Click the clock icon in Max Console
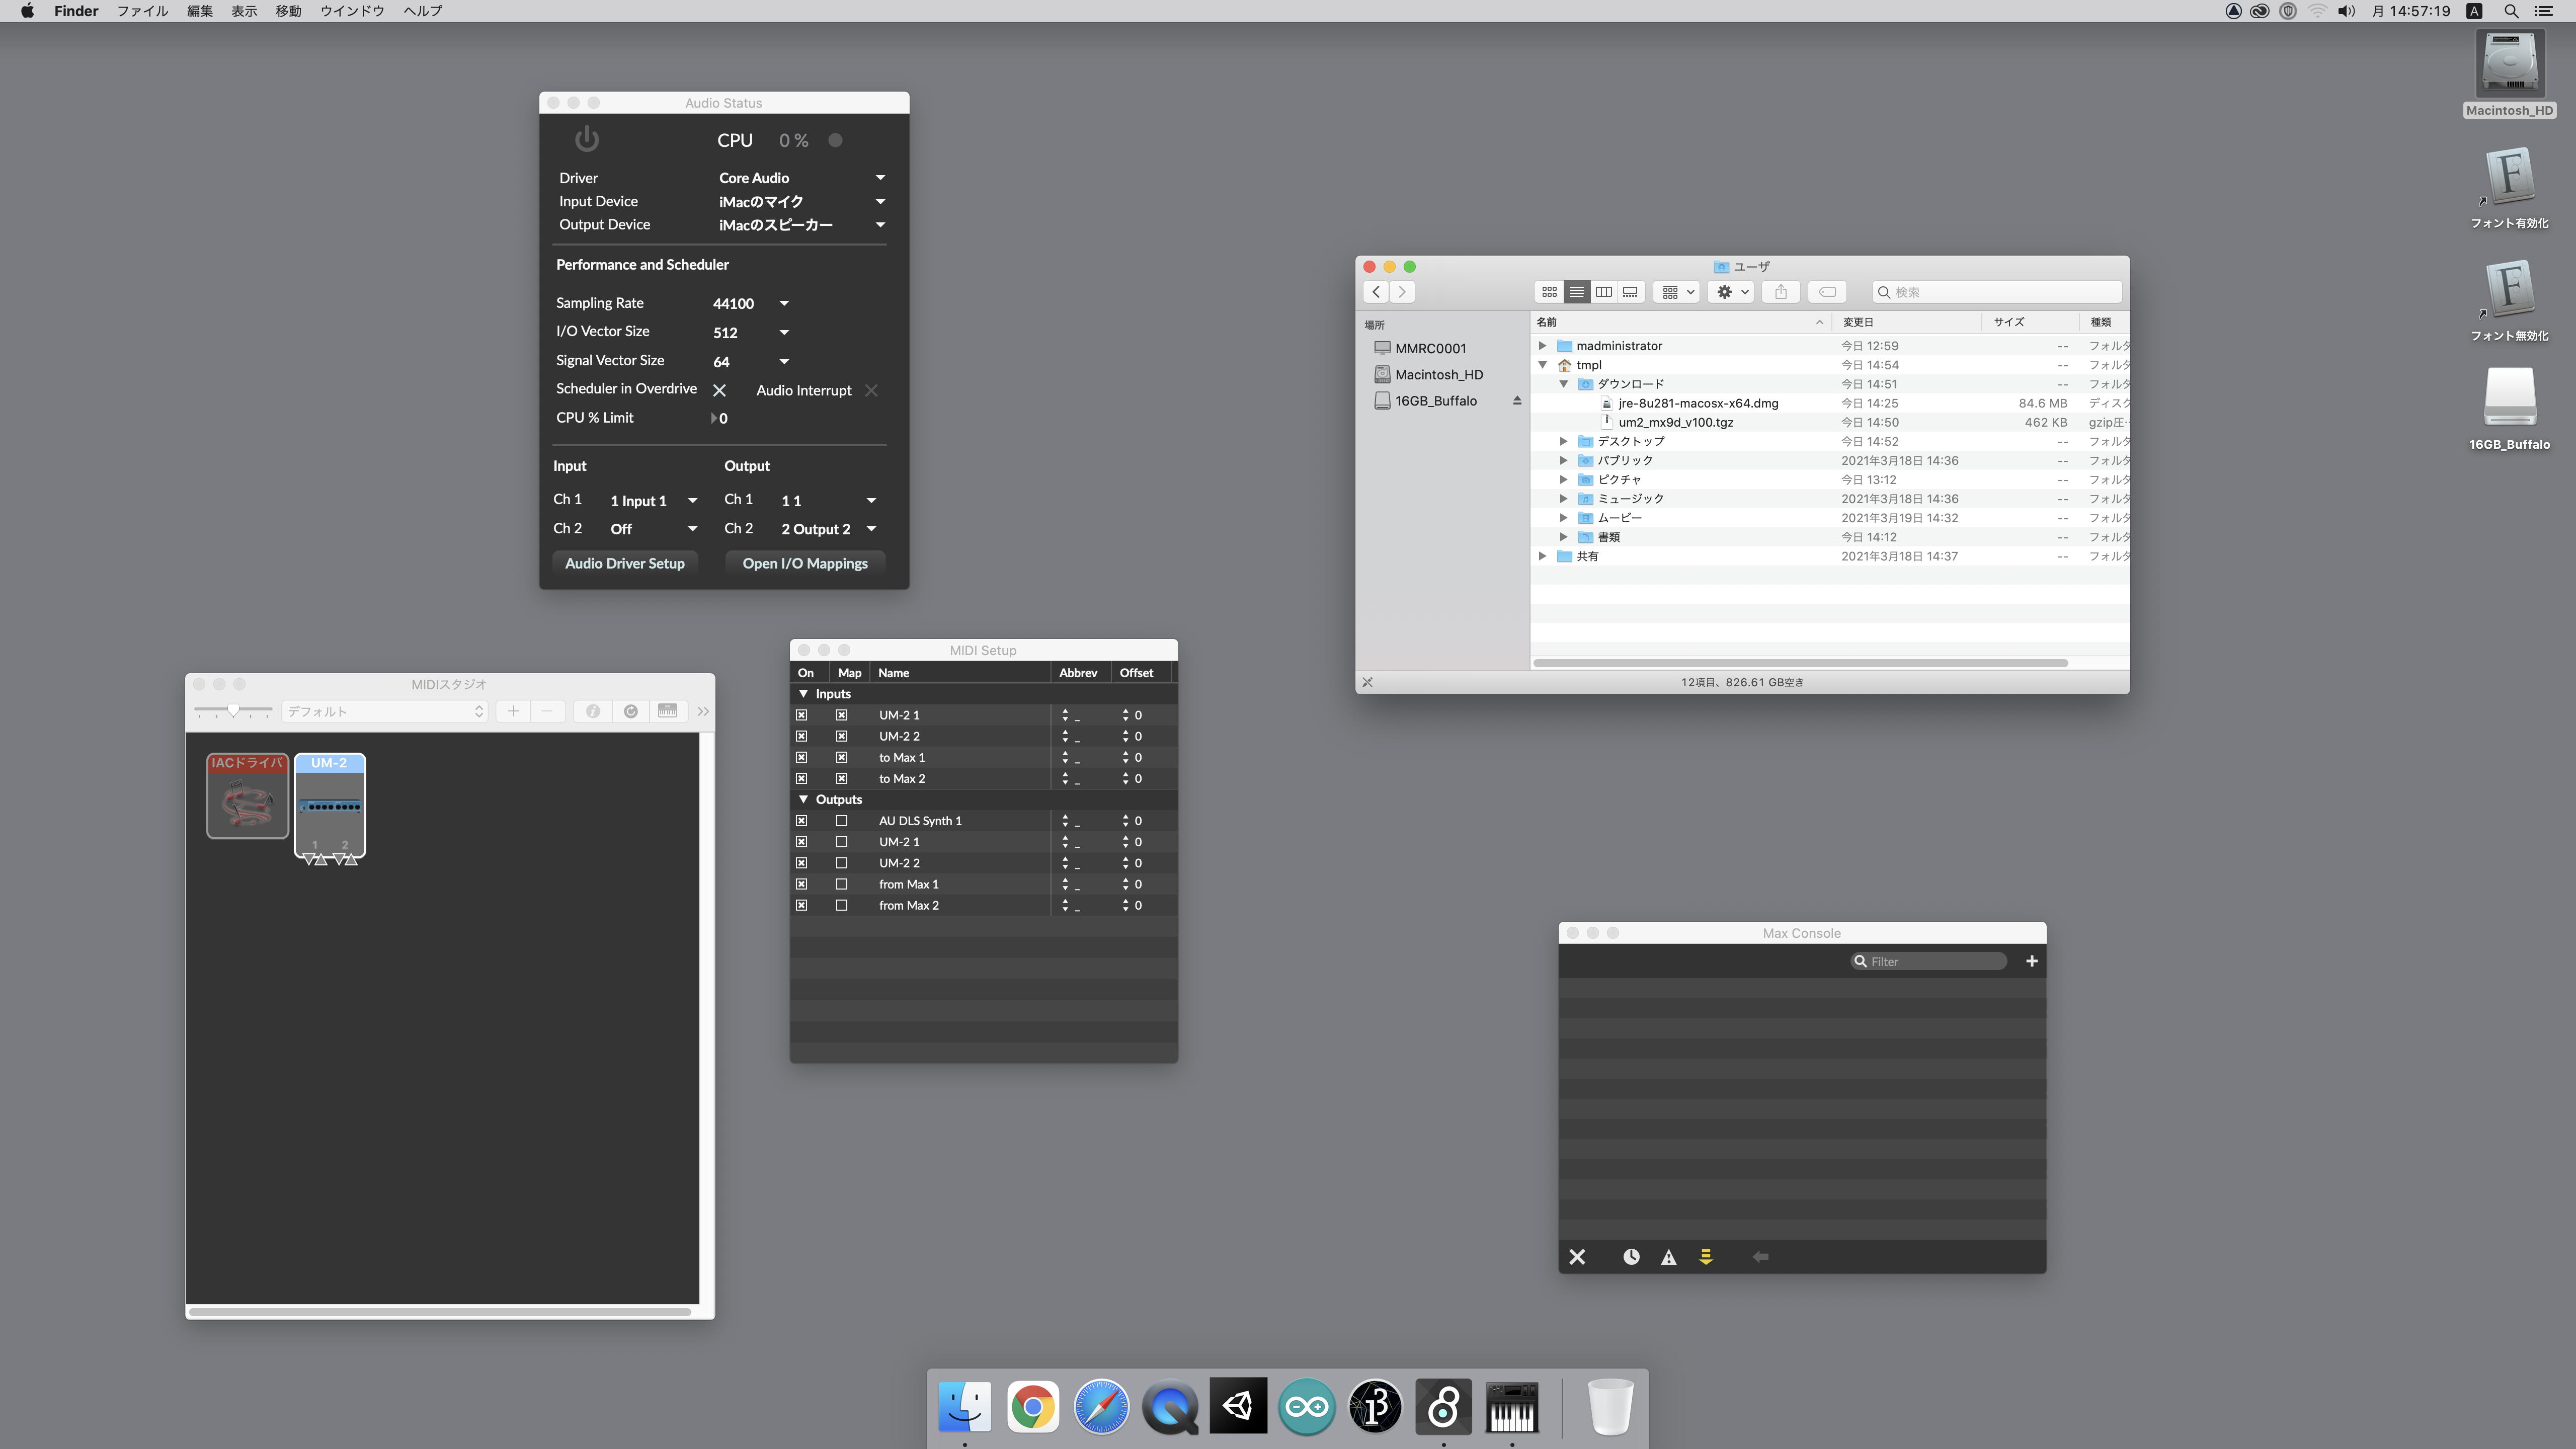This screenshot has width=2576, height=1449. click(1631, 1257)
